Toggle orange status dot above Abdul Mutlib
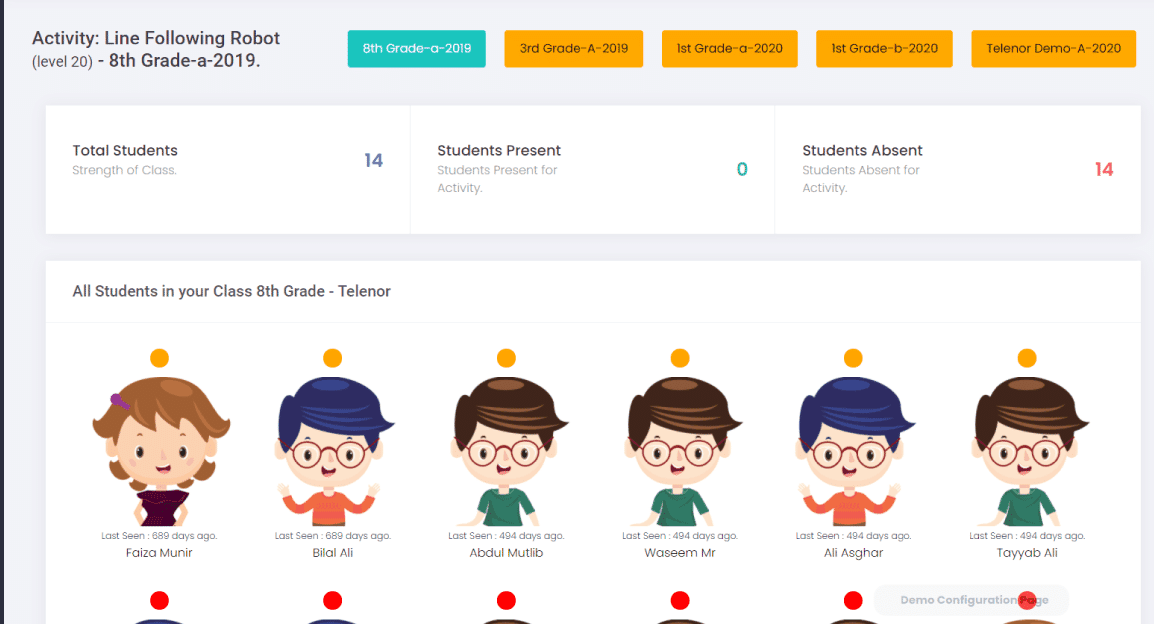Viewport: 1154px width, 624px height. (x=506, y=358)
